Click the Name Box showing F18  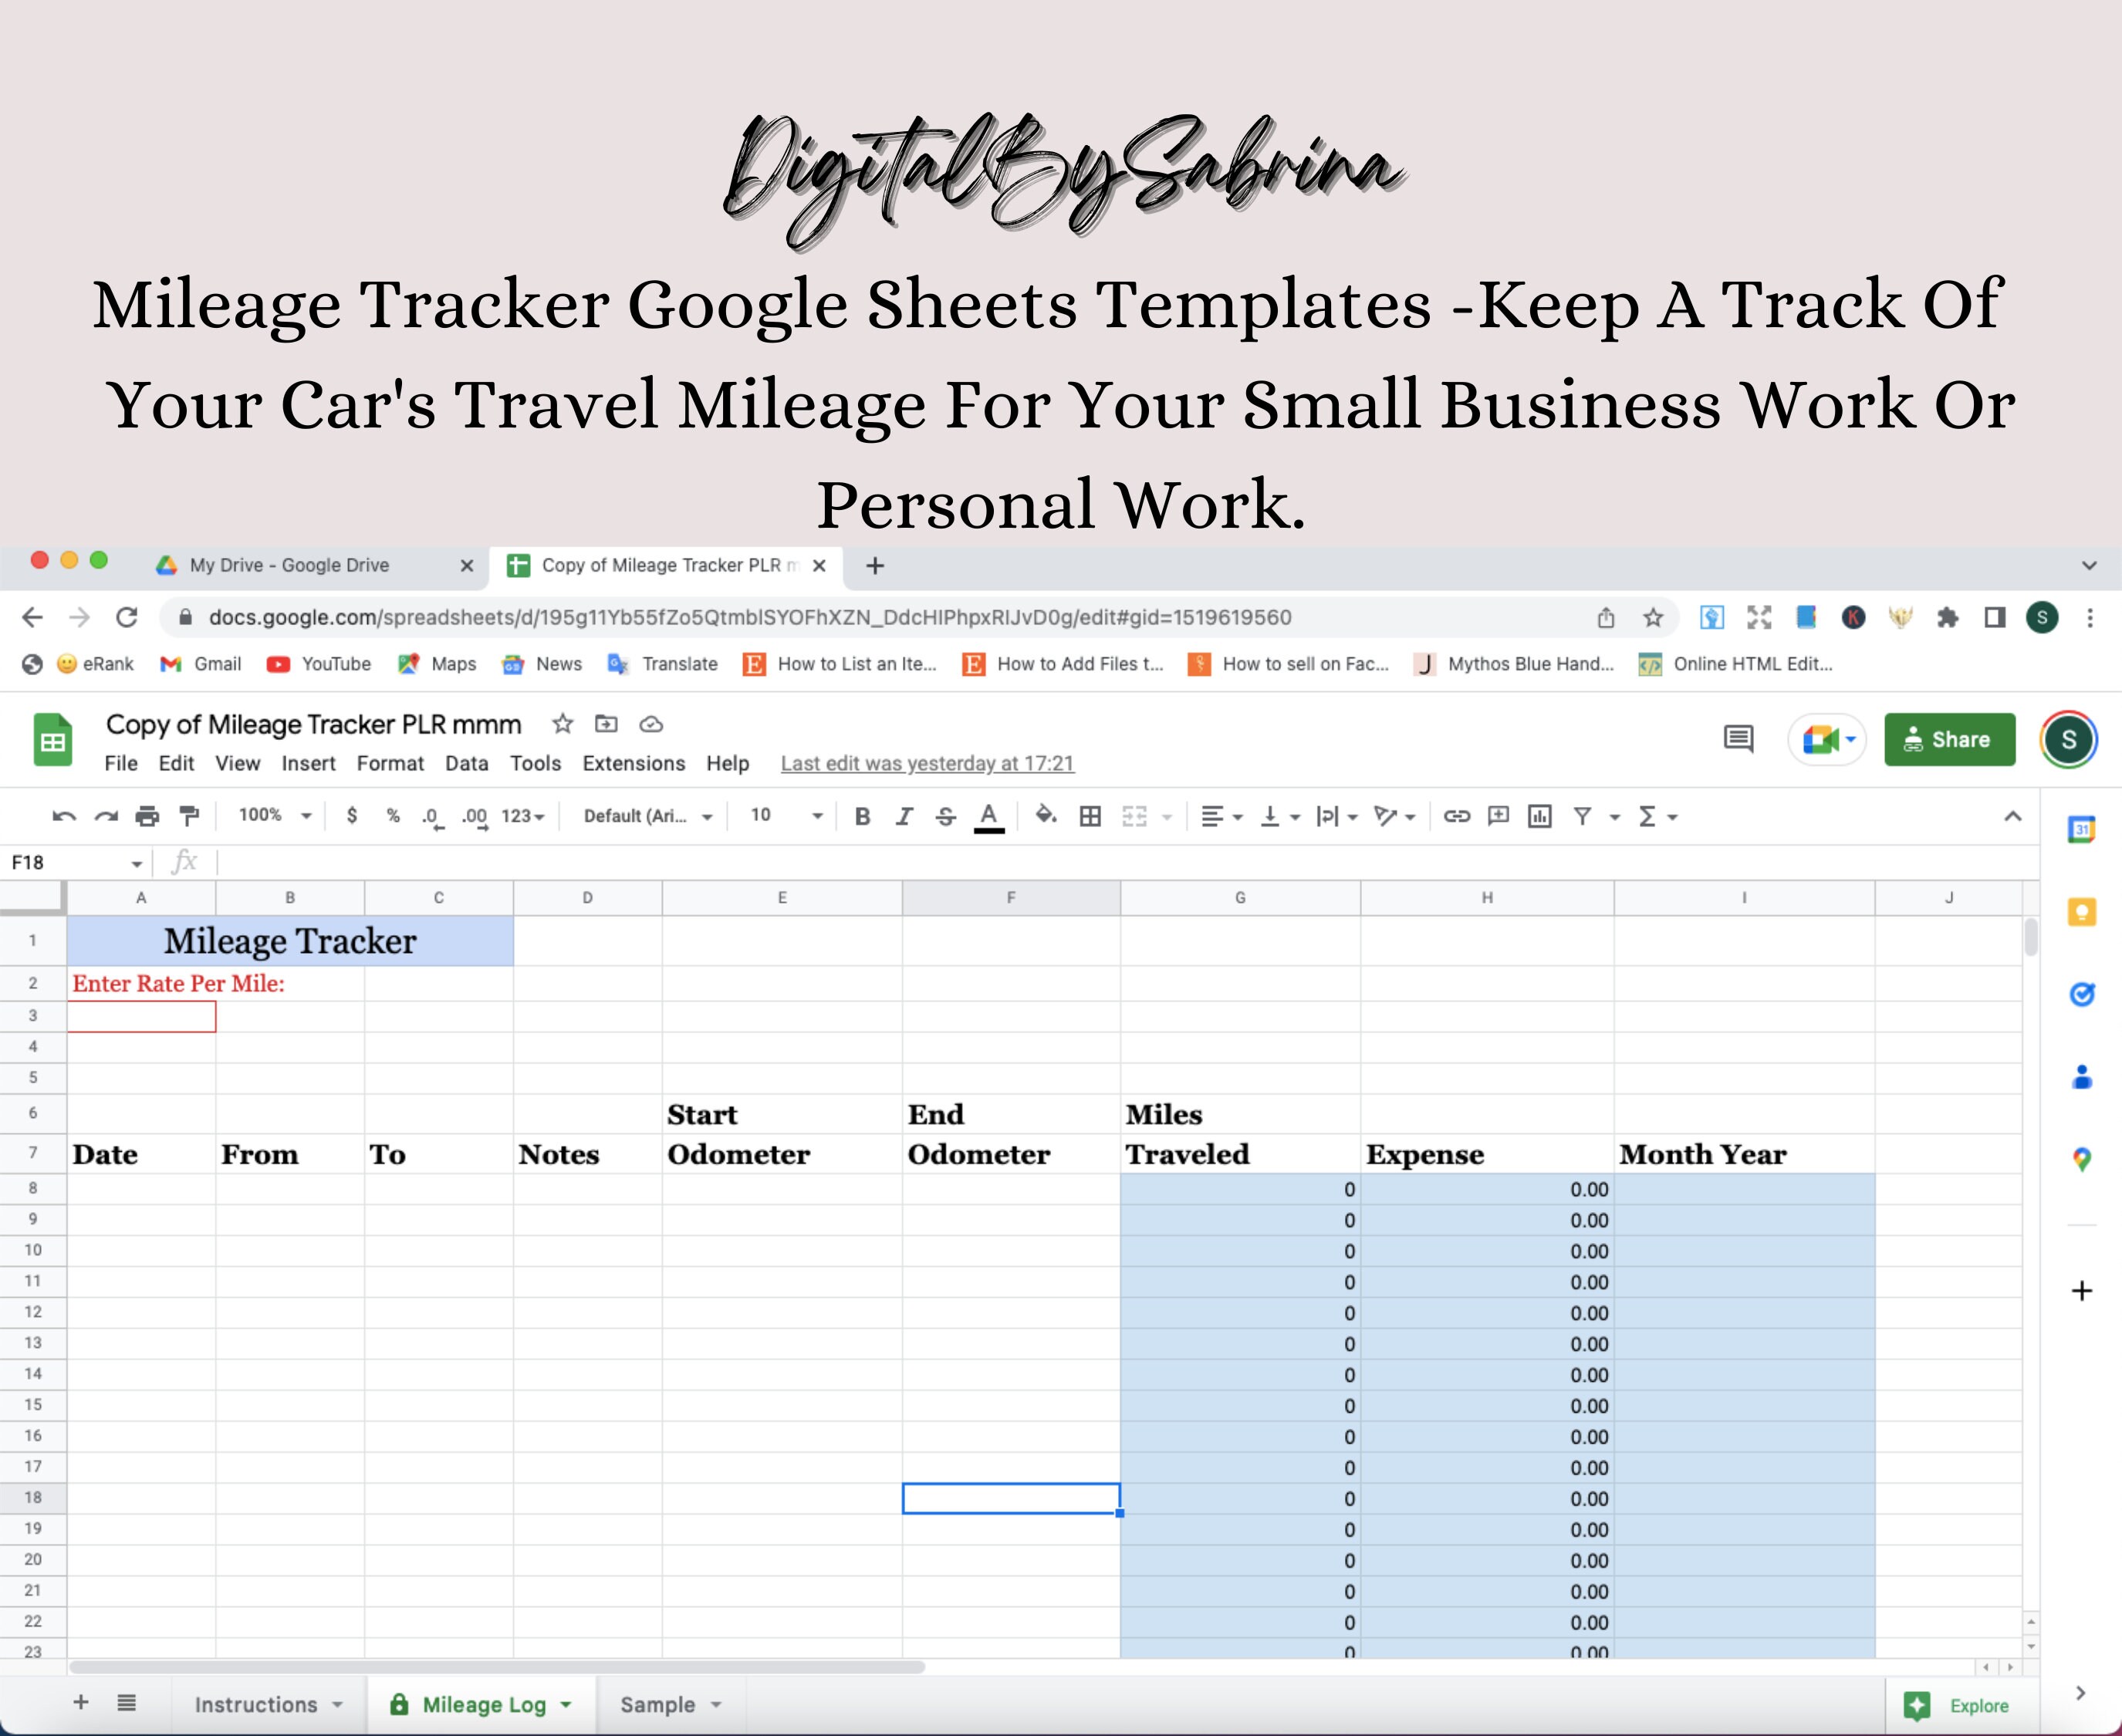[75, 863]
